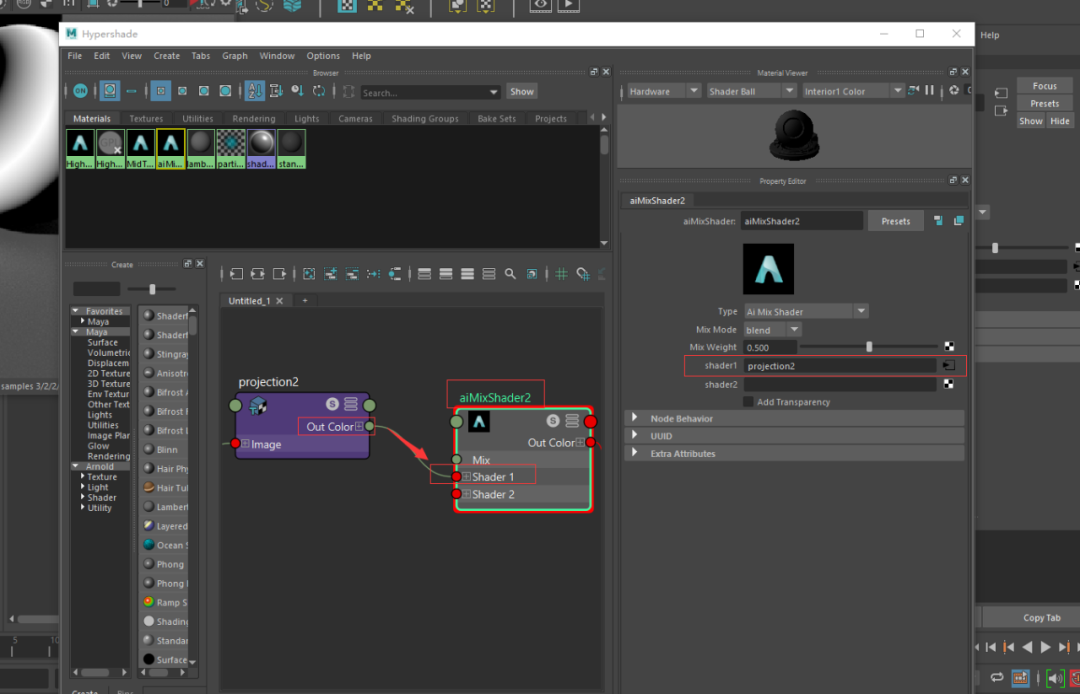Toggle the Browser ON swatch-update icon
1080x694 pixels.
[x=81, y=91]
